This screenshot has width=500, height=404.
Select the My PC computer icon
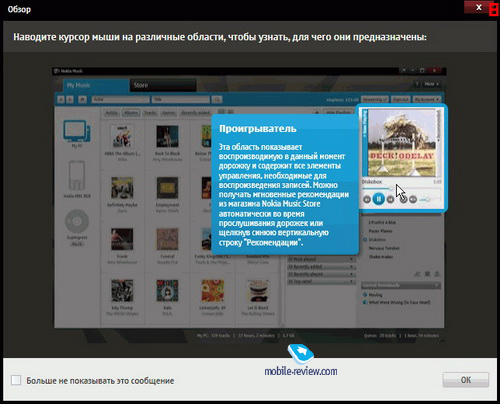click(77, 131)
